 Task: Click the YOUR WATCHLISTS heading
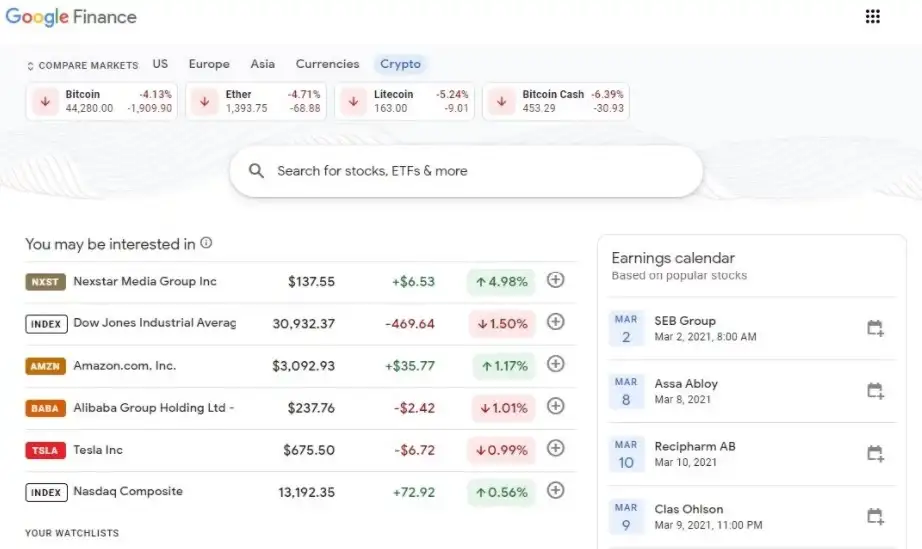(72, 533)
